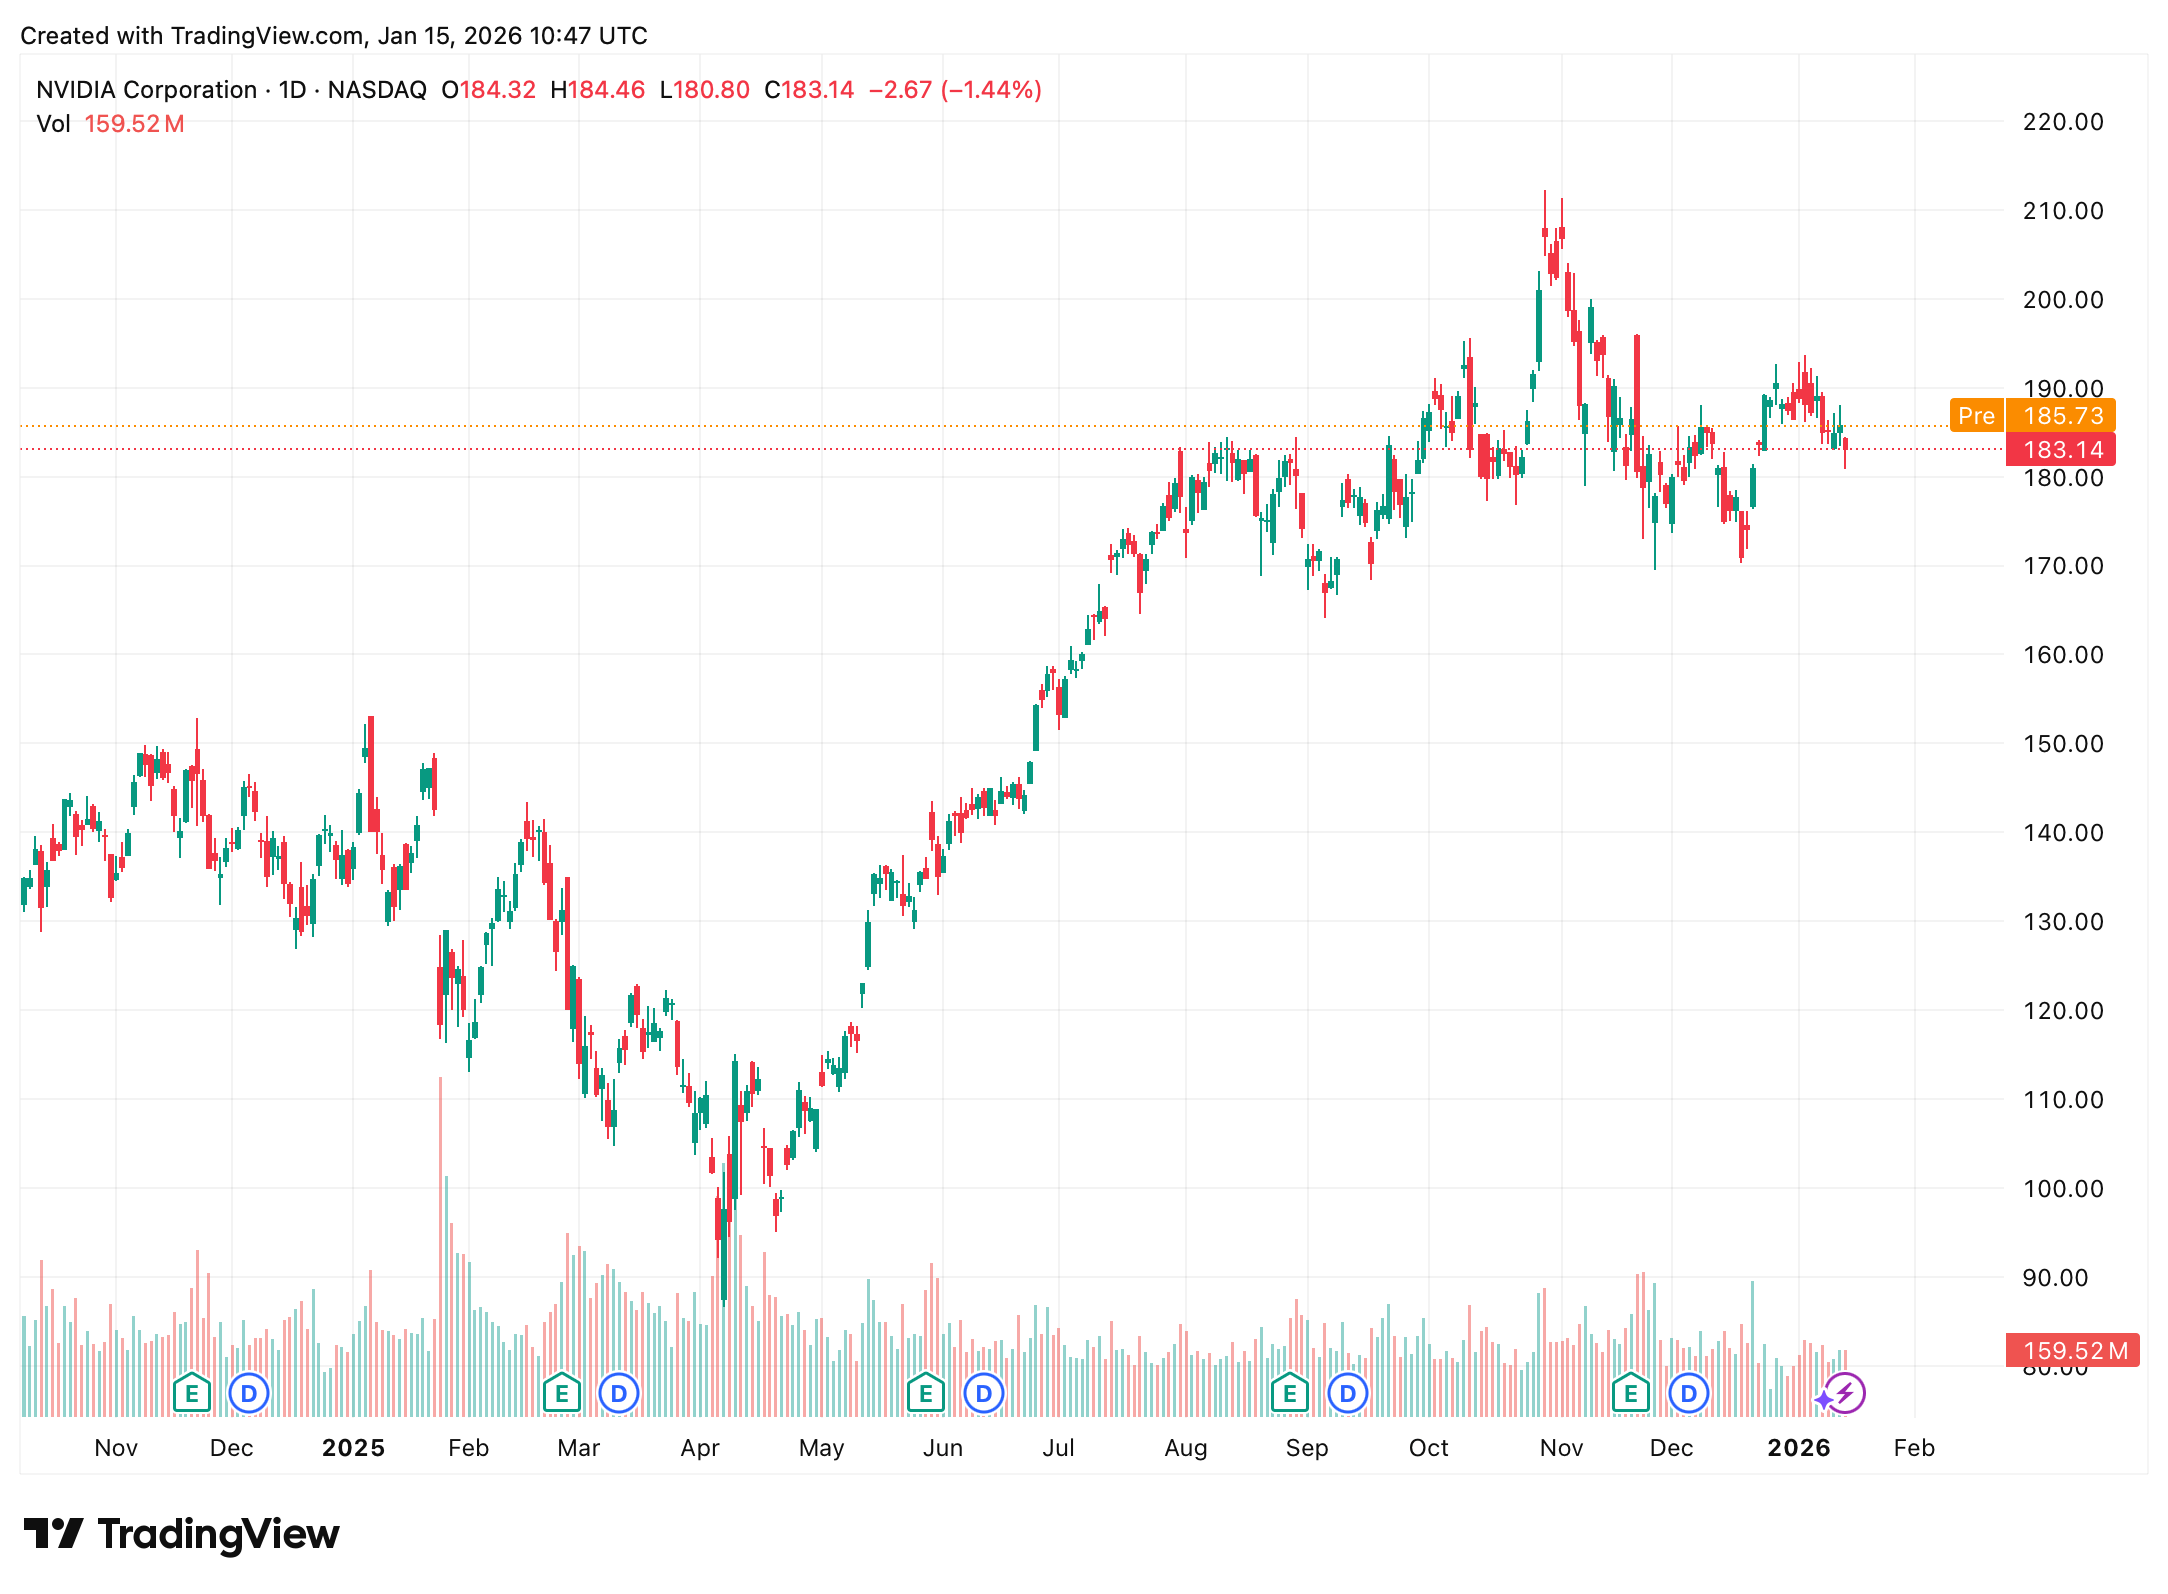Select the earnings marker before June 2025
The image size is (2168, 1594).
click(926, 1393)
